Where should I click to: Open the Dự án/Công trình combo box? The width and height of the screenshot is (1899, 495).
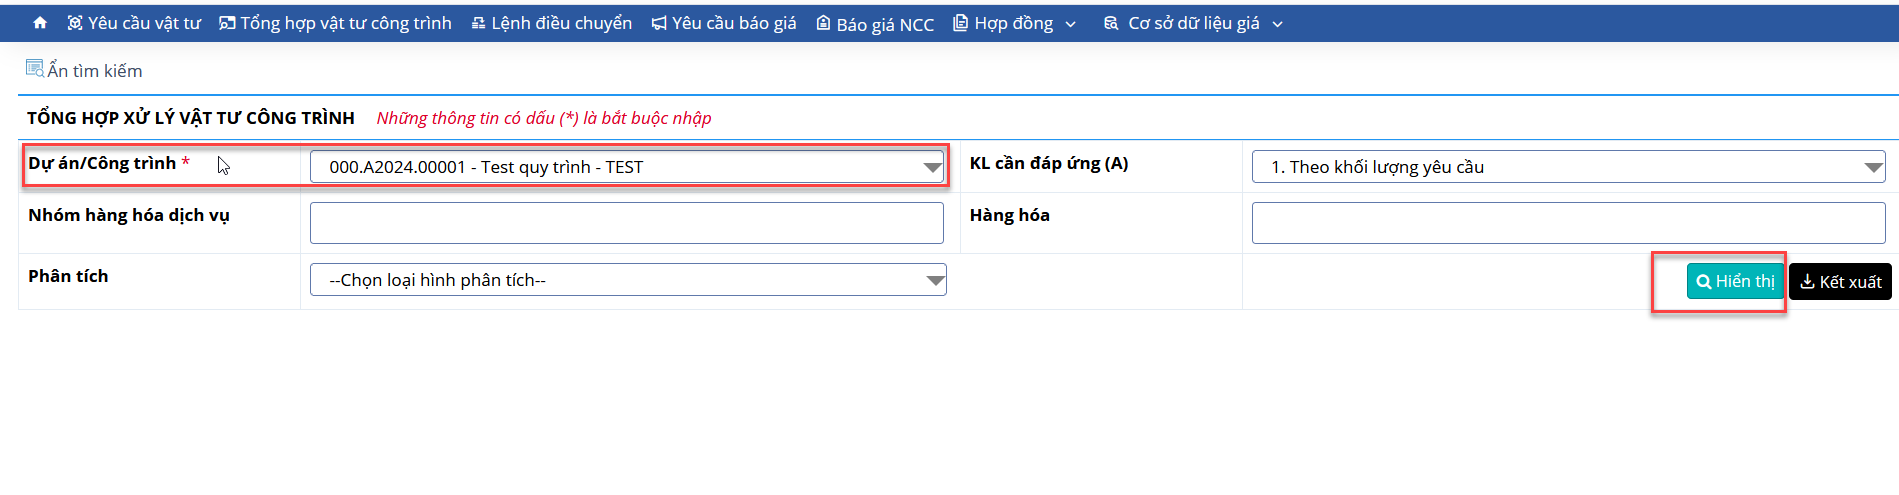click(x=628, y=167)
